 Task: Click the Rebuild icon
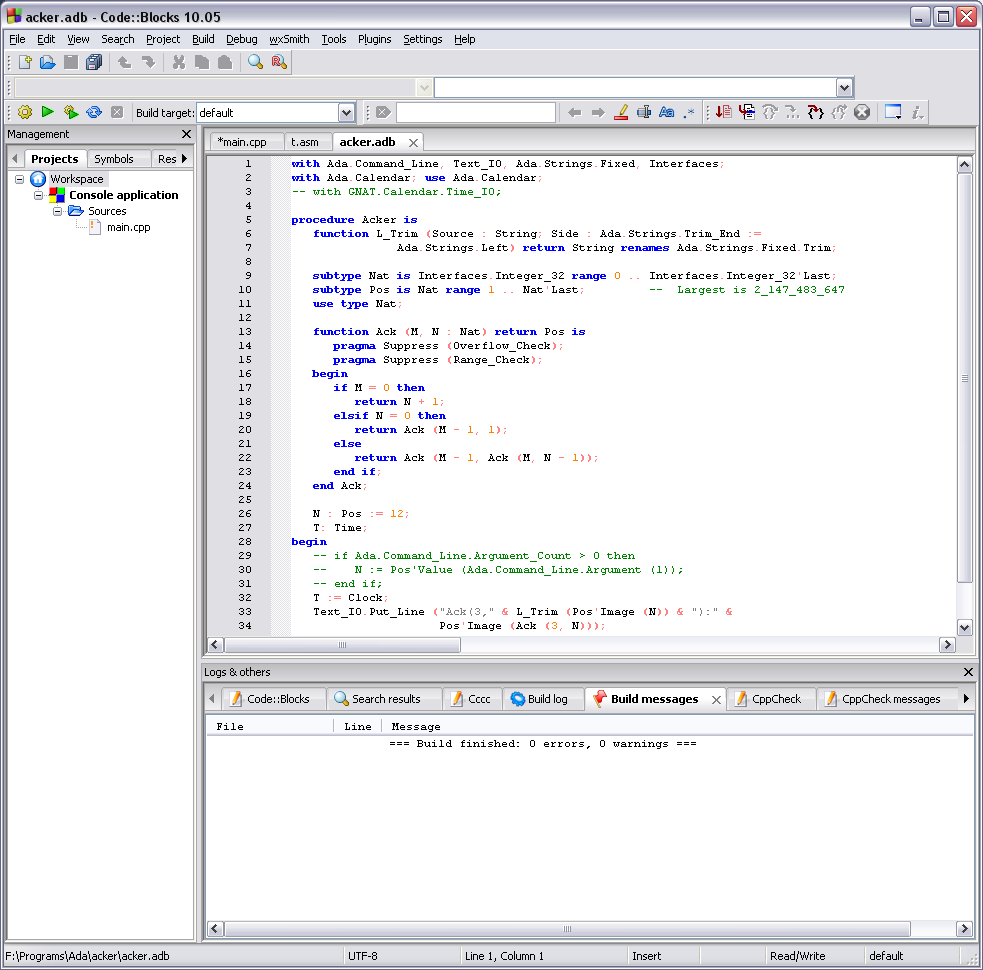click(94, 113)
